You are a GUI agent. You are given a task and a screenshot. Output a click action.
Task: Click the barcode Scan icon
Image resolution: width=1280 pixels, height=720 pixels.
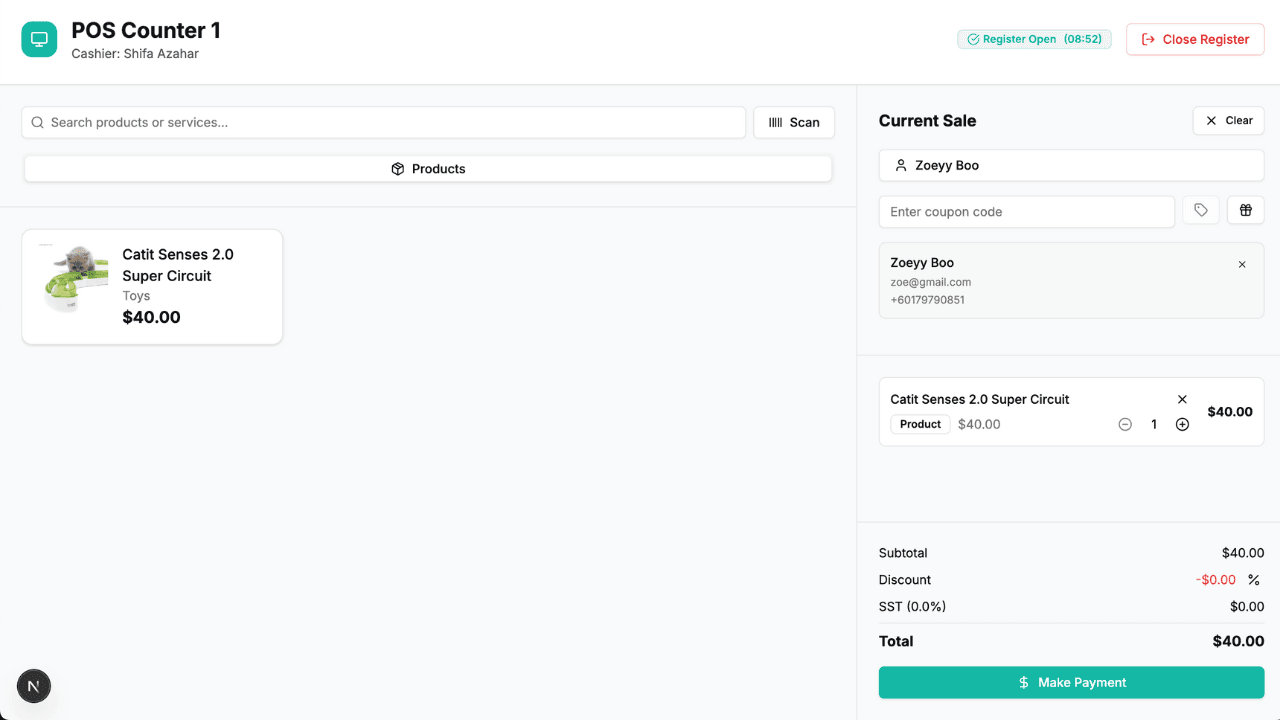[776, 122]
